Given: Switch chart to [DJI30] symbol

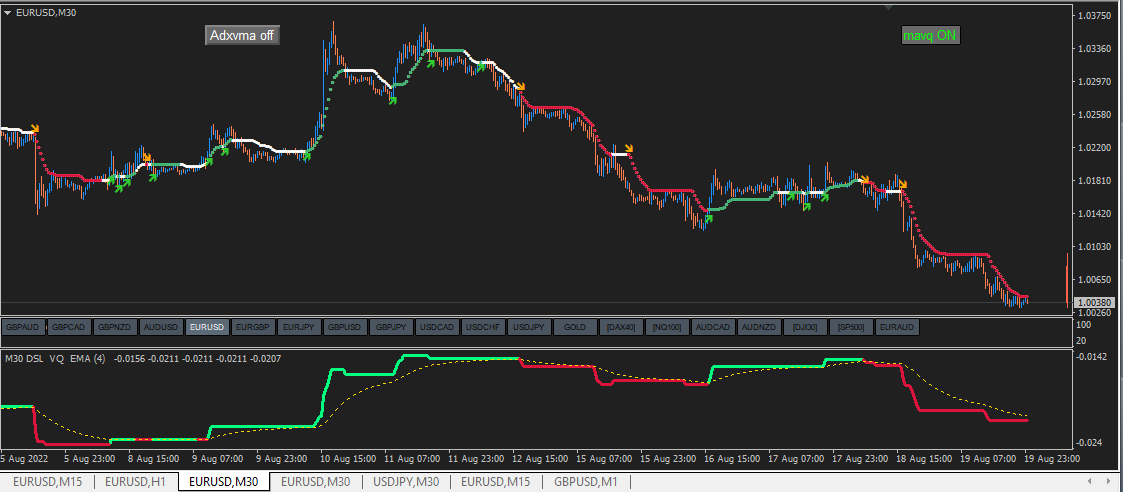Looking at the screenshot, I should pyautogui.click(x=805, y=327).
